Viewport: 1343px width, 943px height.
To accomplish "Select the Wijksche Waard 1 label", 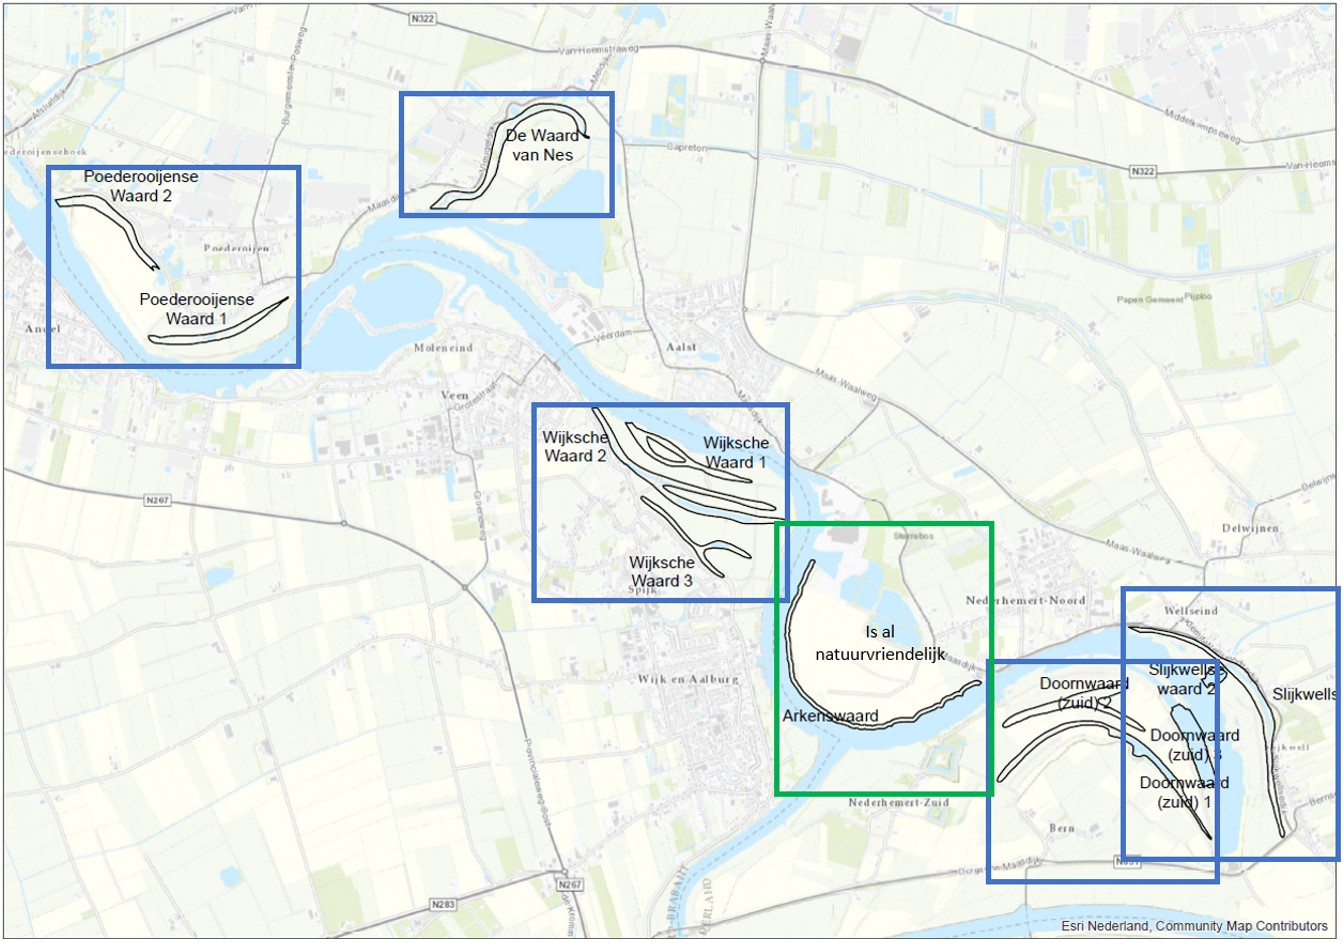I will (x=736, y=452).
